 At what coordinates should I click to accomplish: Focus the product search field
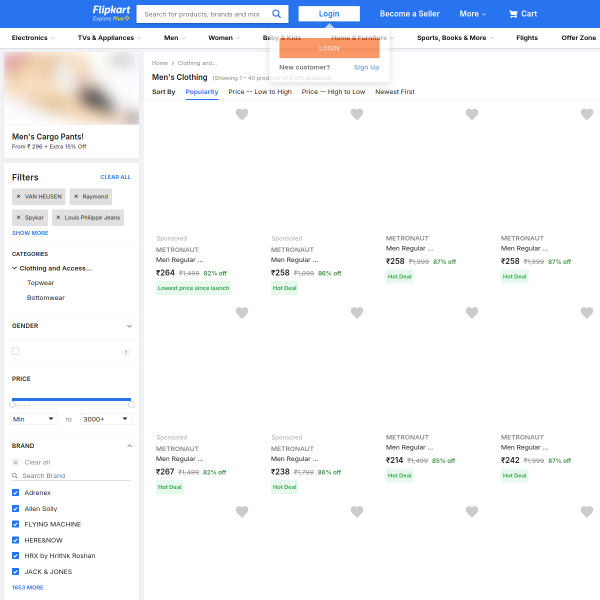click(202, 14)
